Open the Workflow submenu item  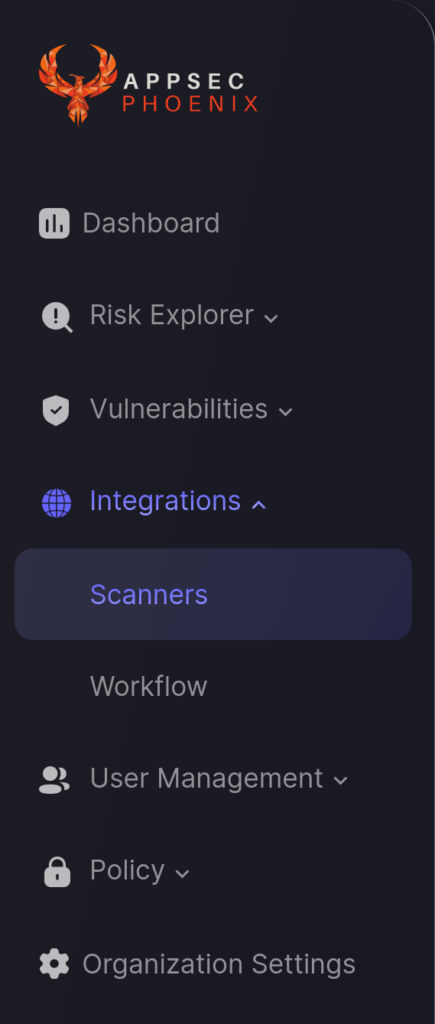148,686
